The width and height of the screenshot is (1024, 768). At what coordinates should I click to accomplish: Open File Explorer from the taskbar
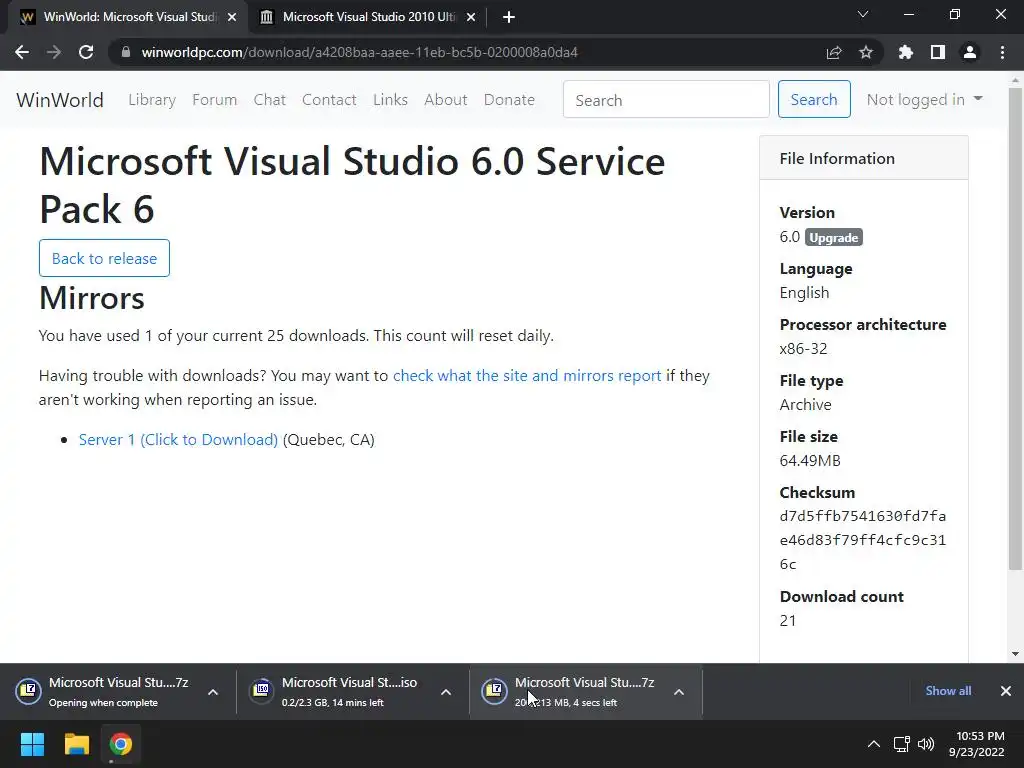[x=77, y=744]
